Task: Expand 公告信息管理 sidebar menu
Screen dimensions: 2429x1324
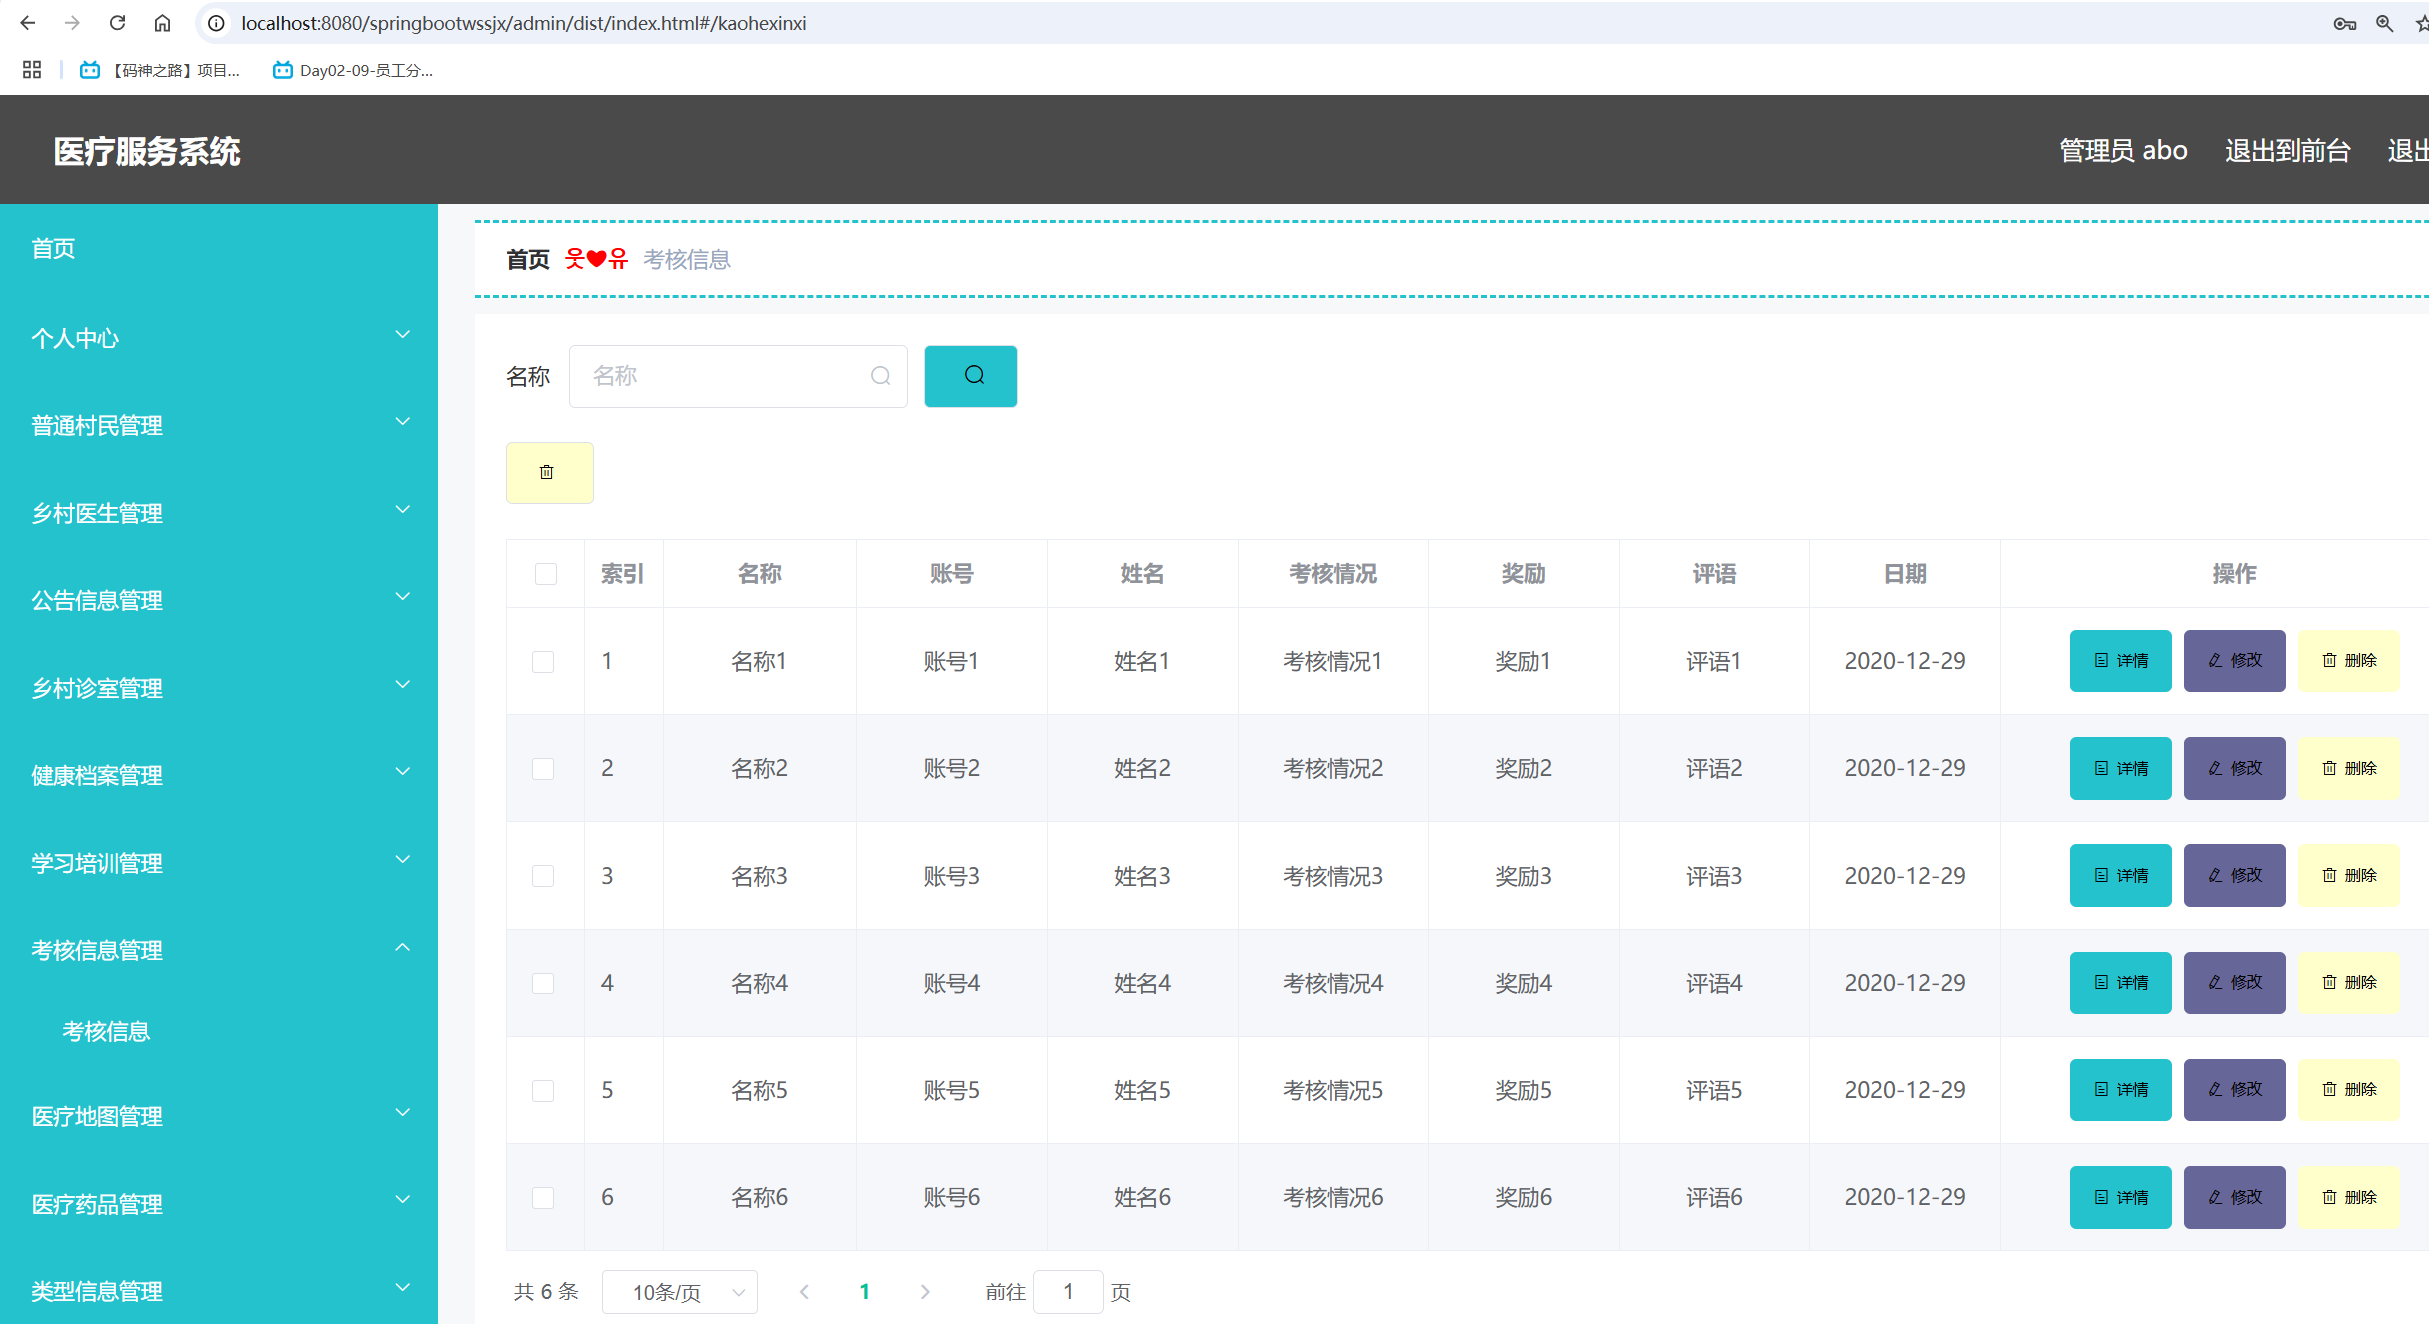Action: coord(219,600)
